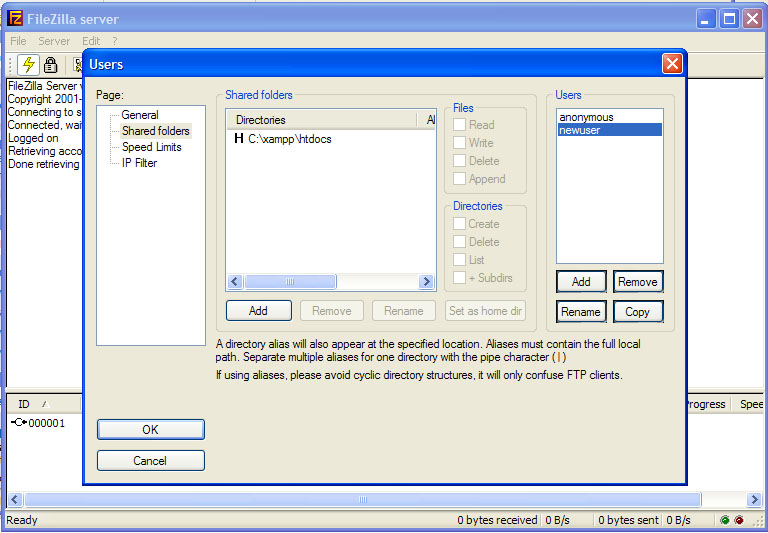768x533 pixels.
Task: Tick the + Subdirs checkbox
Action: coord(459,278)
